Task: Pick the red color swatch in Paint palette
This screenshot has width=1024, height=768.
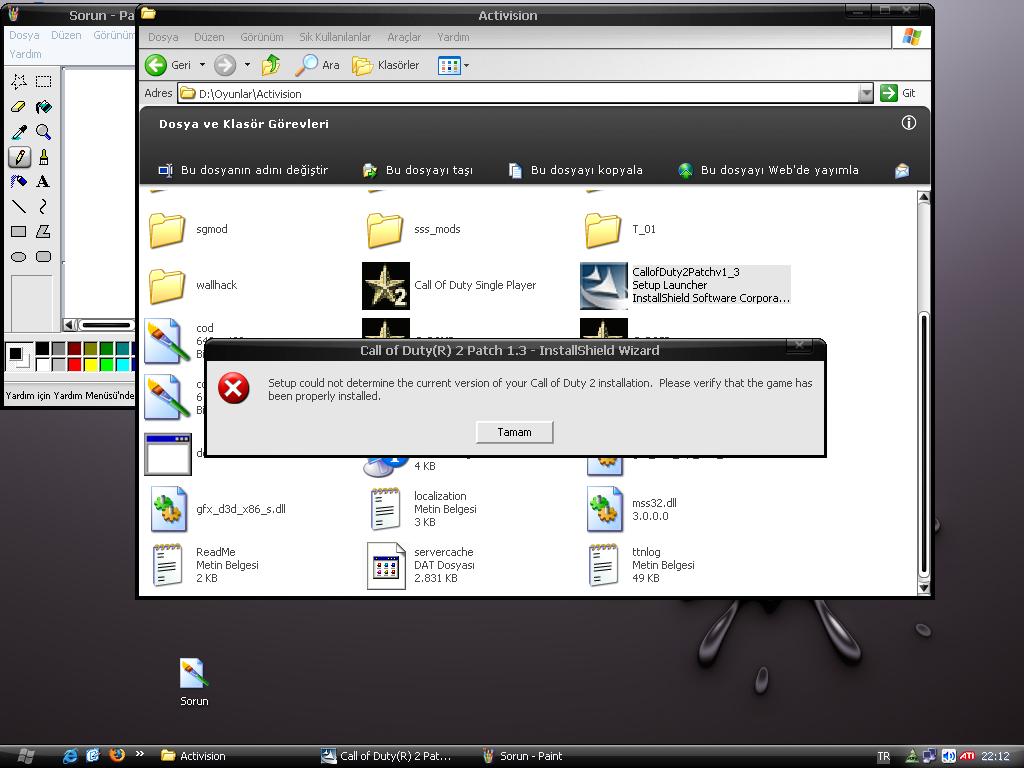Action: click(x=74, y=364)
